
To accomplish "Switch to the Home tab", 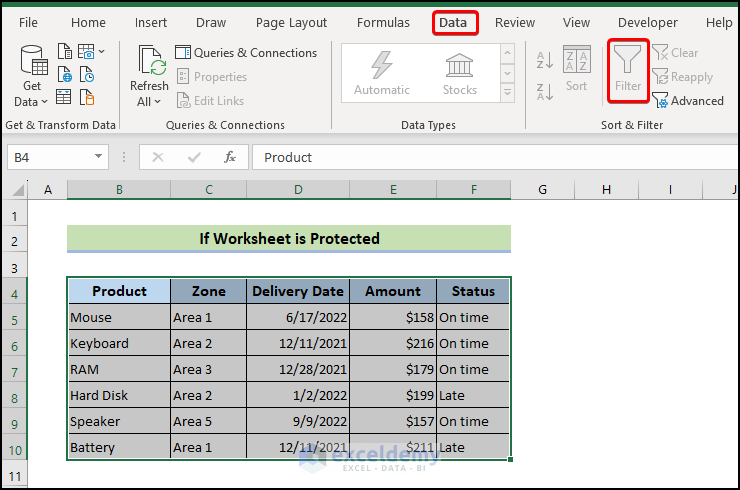I will pyautogui.click(x=88, y=23).
